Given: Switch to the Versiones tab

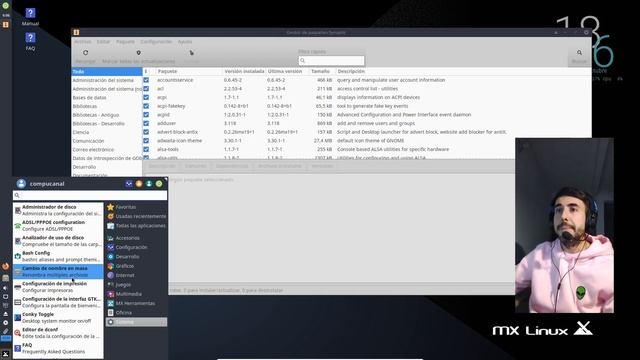Looking at the screenshot, I should click(322, 166).
